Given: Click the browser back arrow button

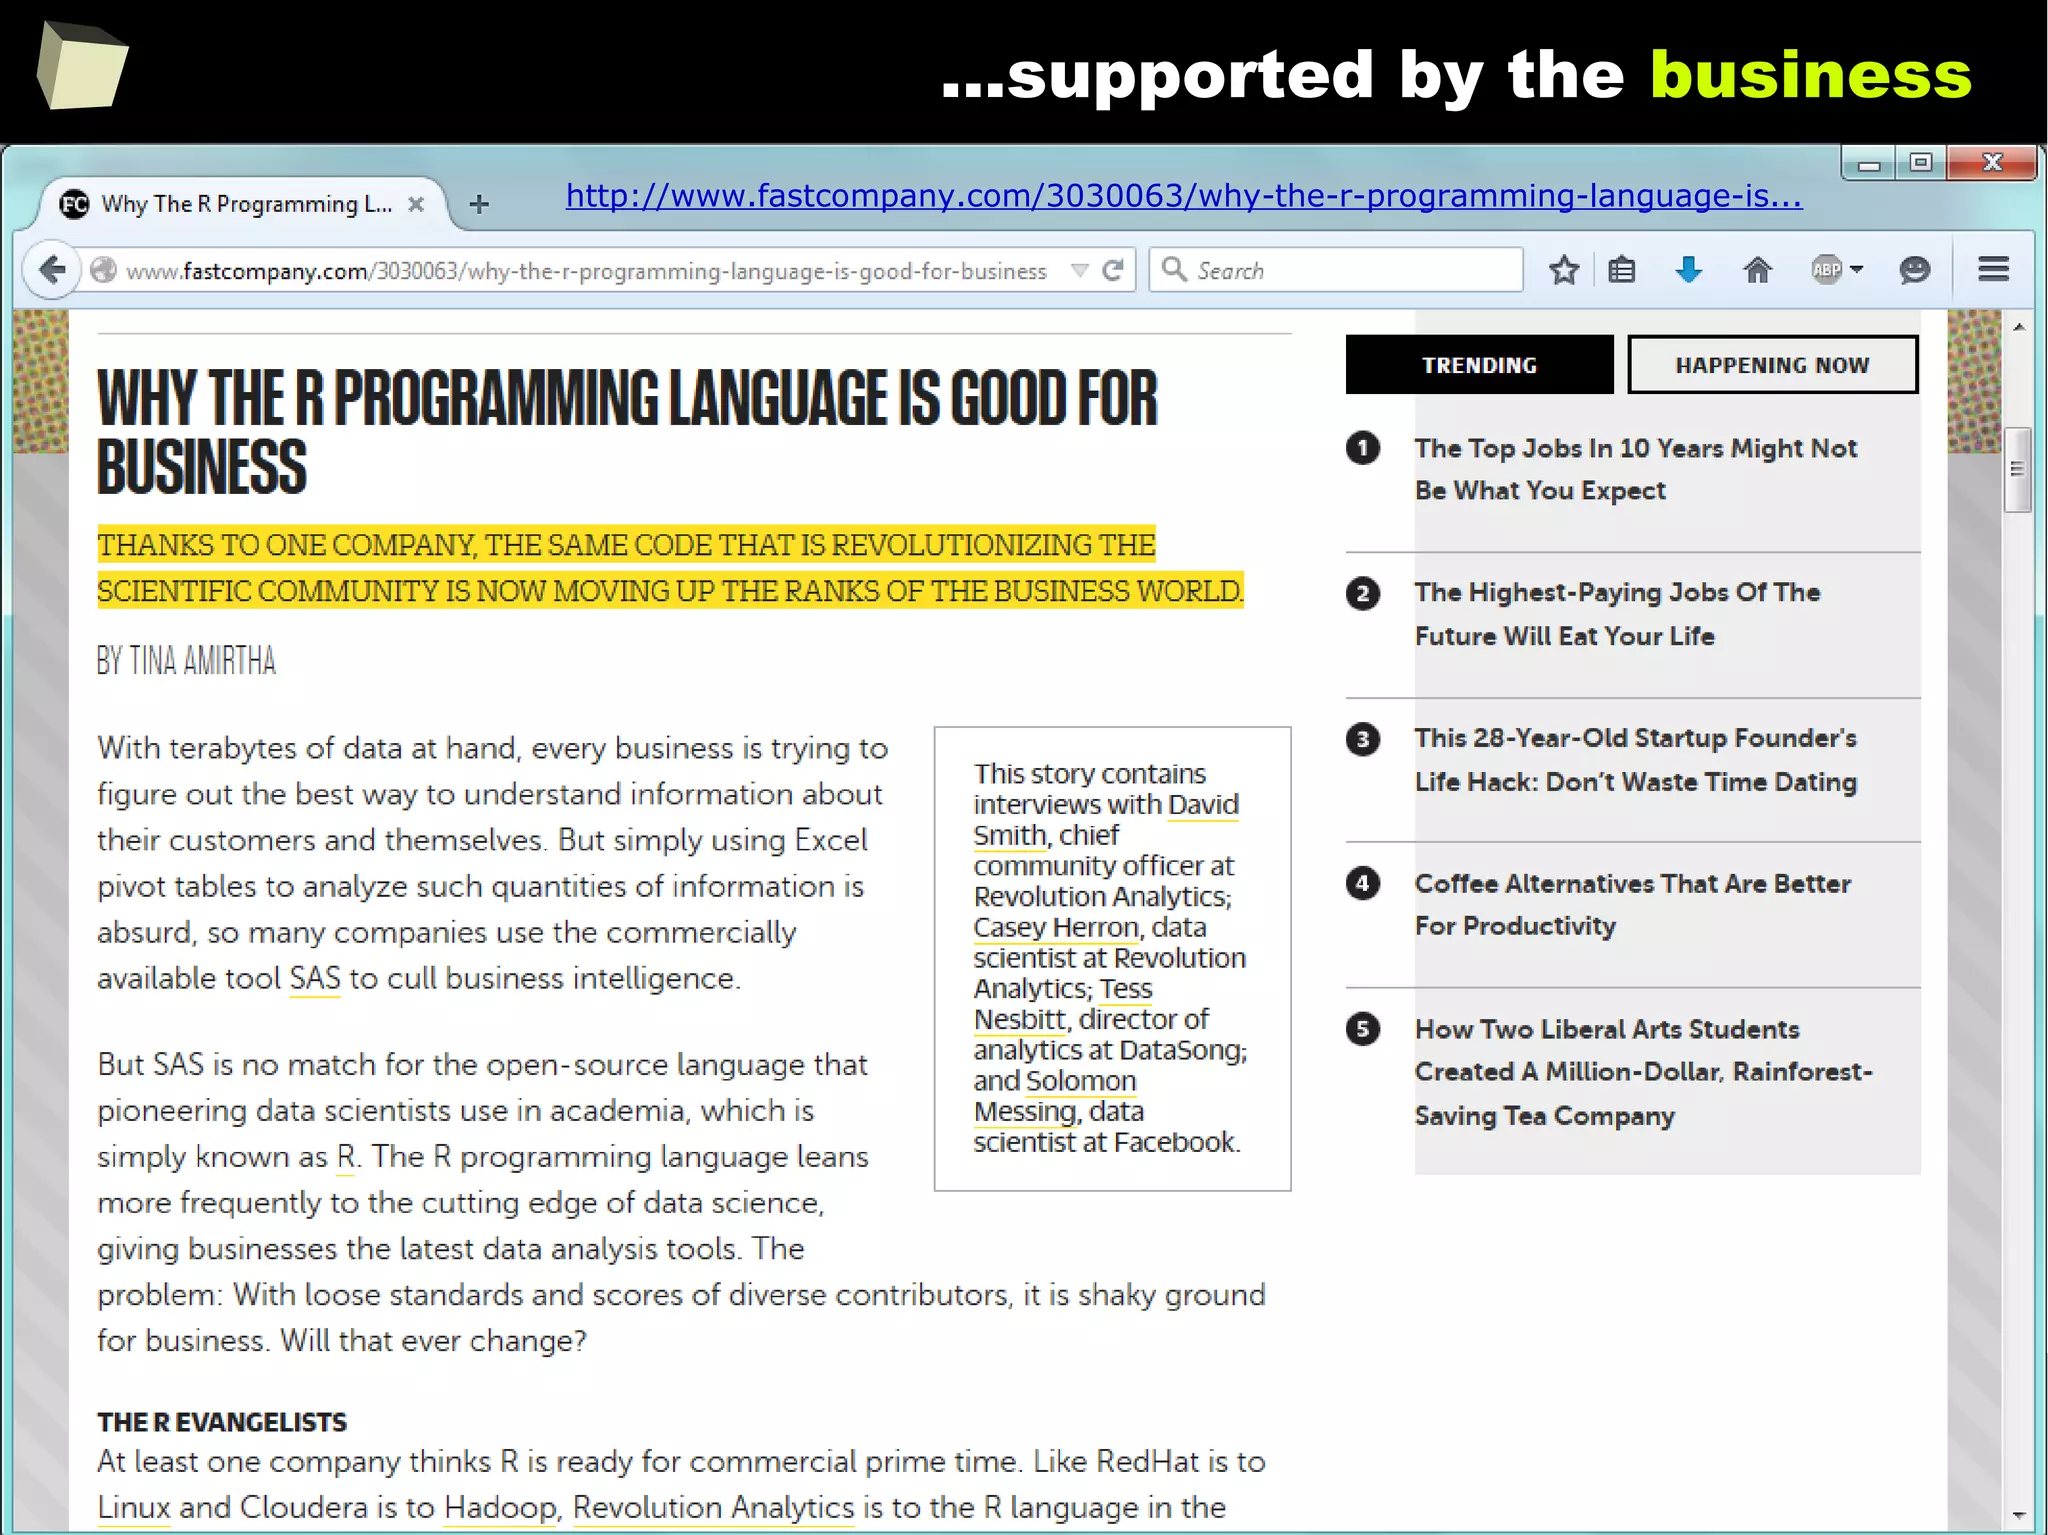Looking at the screenshot, I should (x=52, y=269).
